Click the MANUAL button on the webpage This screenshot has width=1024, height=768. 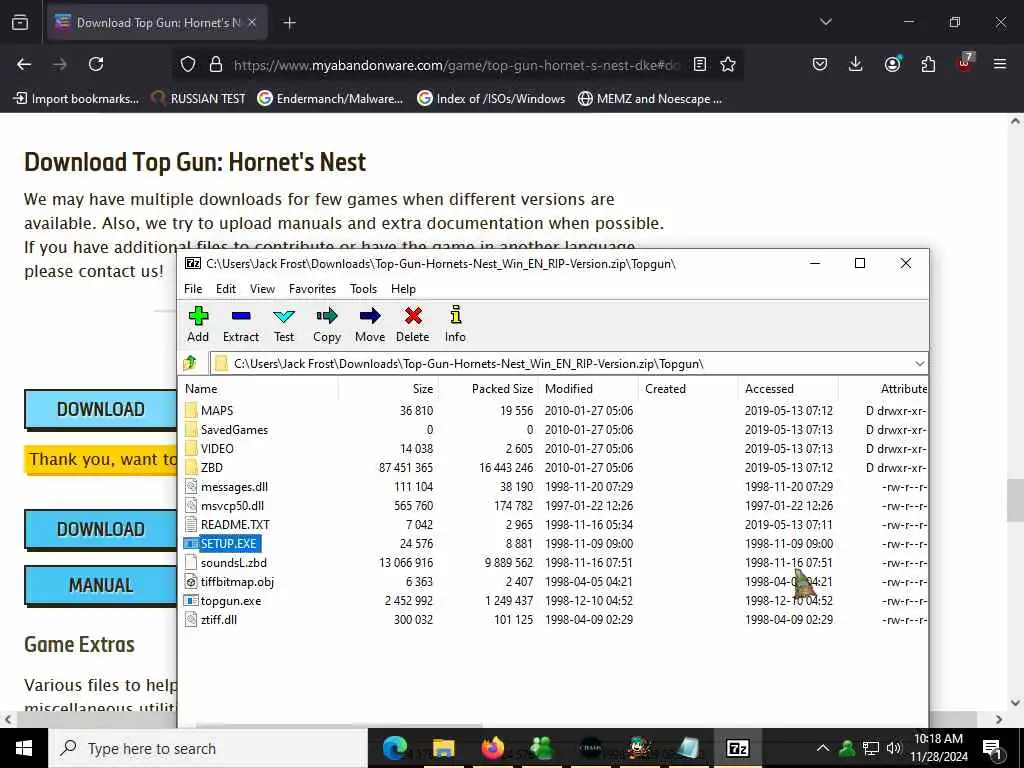pos(101,585)
